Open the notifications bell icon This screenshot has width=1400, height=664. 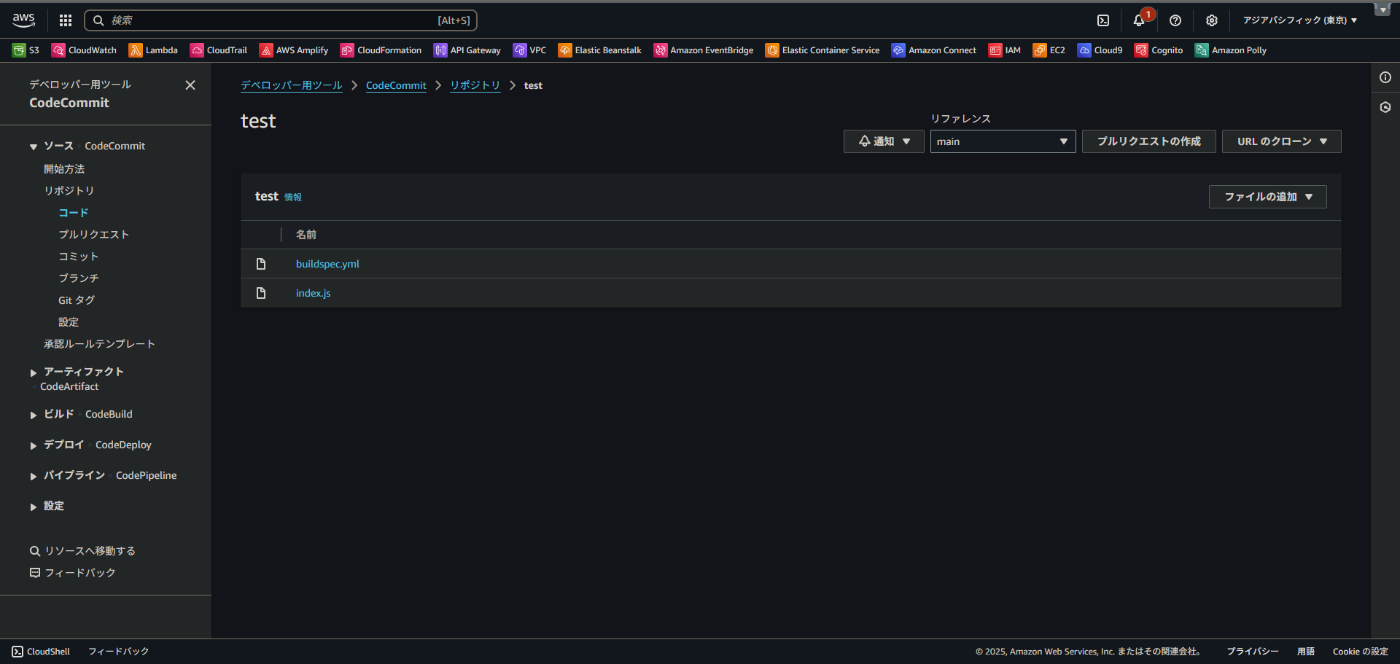(1139, 20)
